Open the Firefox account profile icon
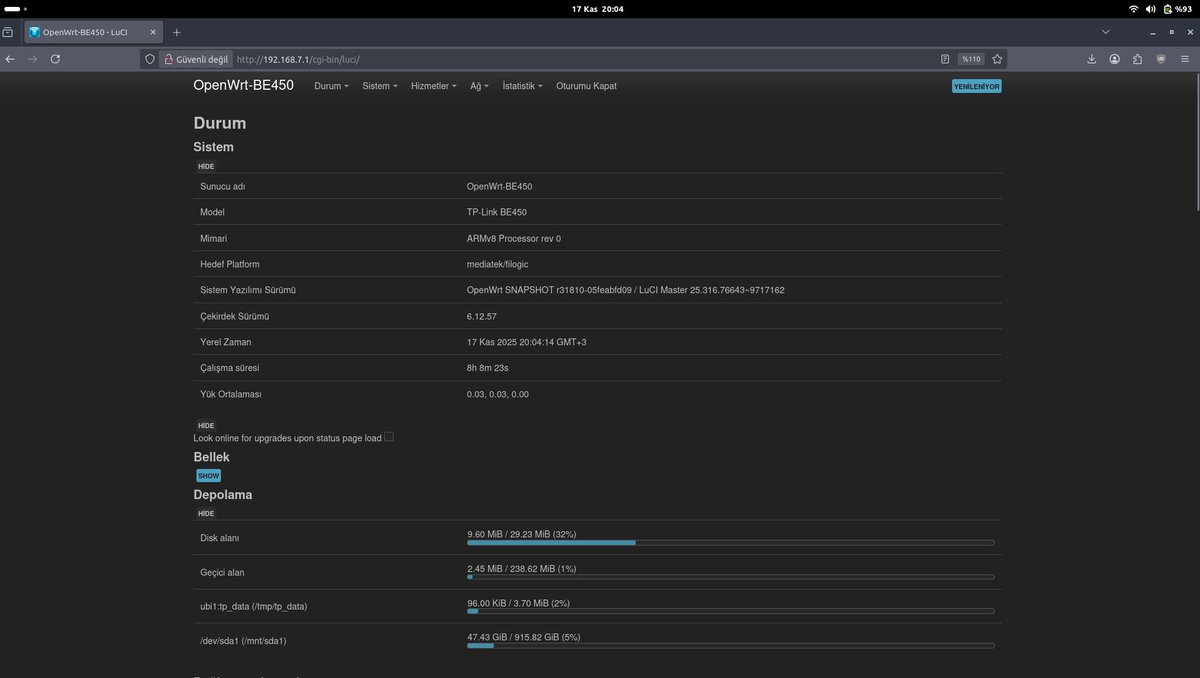The image size is (1200, 678). [x=1114, y=59]
